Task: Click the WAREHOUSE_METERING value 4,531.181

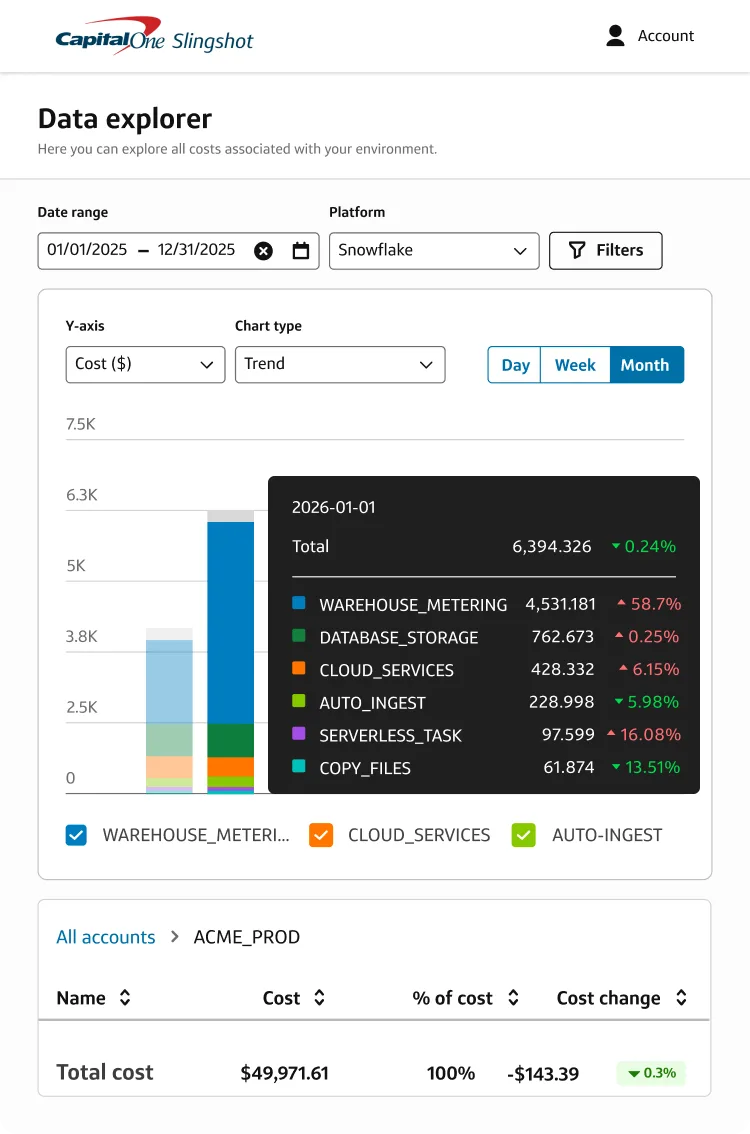Action: point(561,604)
